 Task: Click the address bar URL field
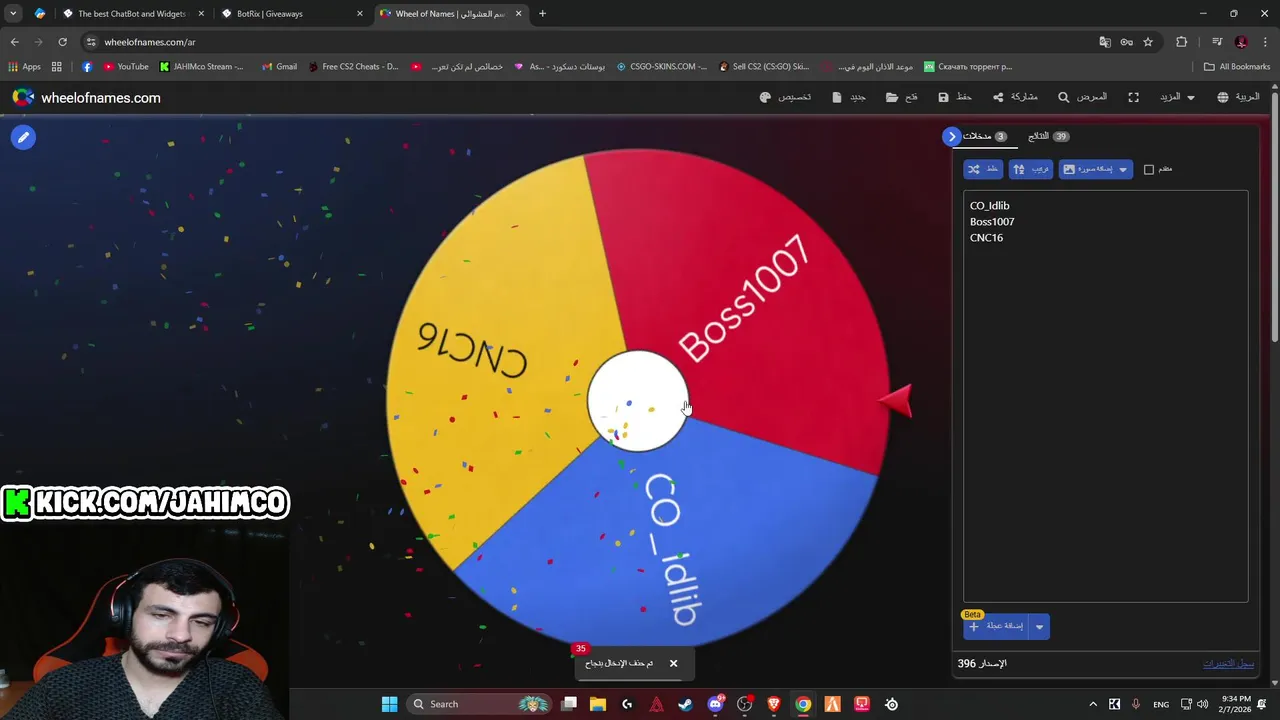click(590, 42)
